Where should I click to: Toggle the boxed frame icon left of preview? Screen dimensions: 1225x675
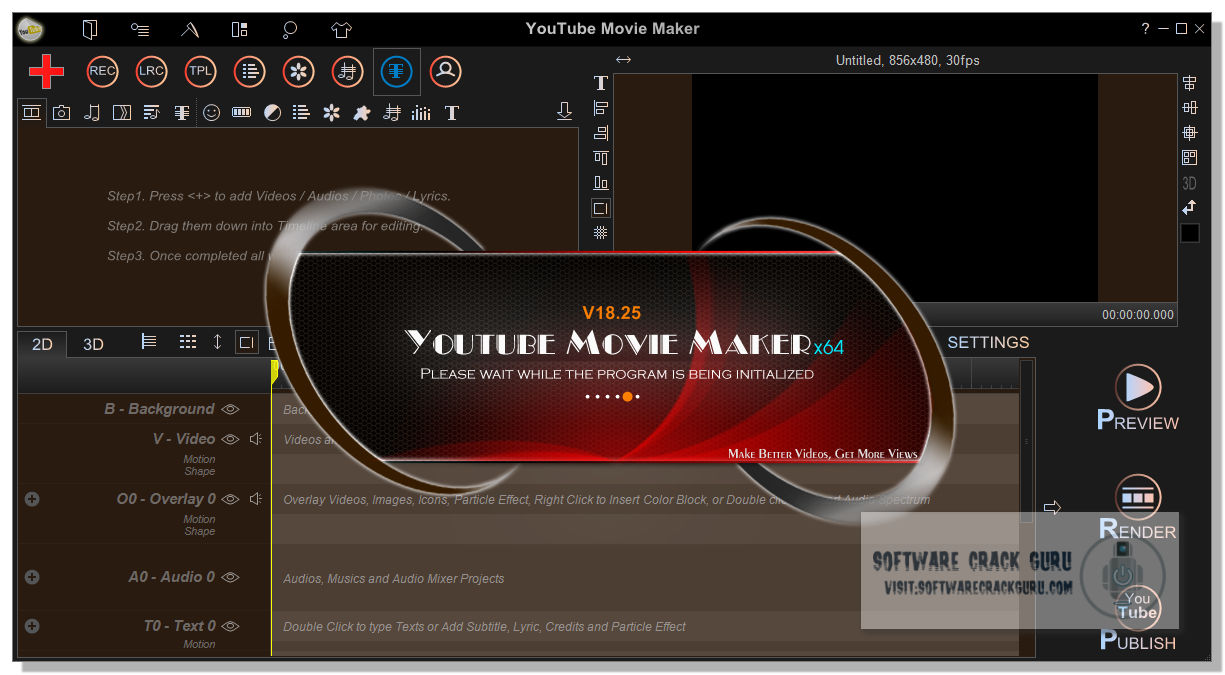pos(601,208)
